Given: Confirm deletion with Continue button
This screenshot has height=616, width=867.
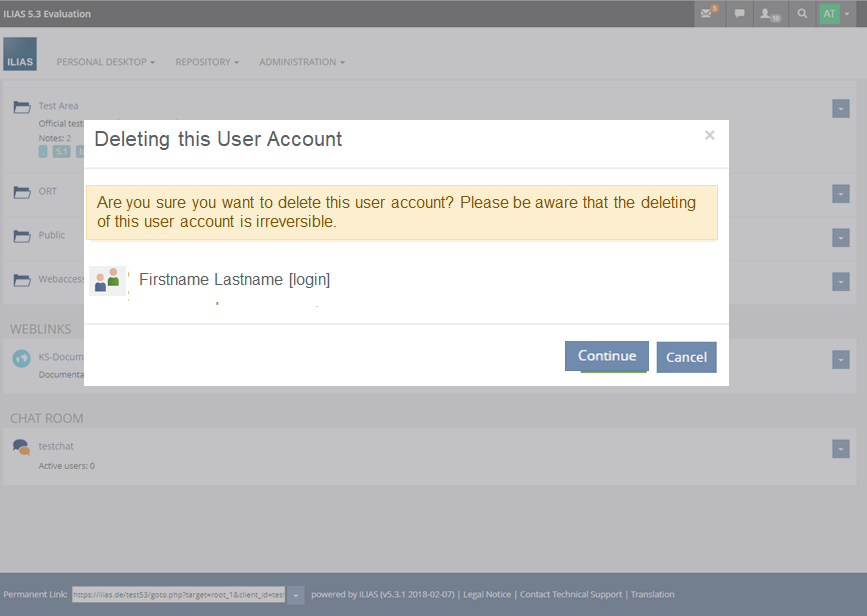Looking at the screenshot, I should (x=606, y=356).
